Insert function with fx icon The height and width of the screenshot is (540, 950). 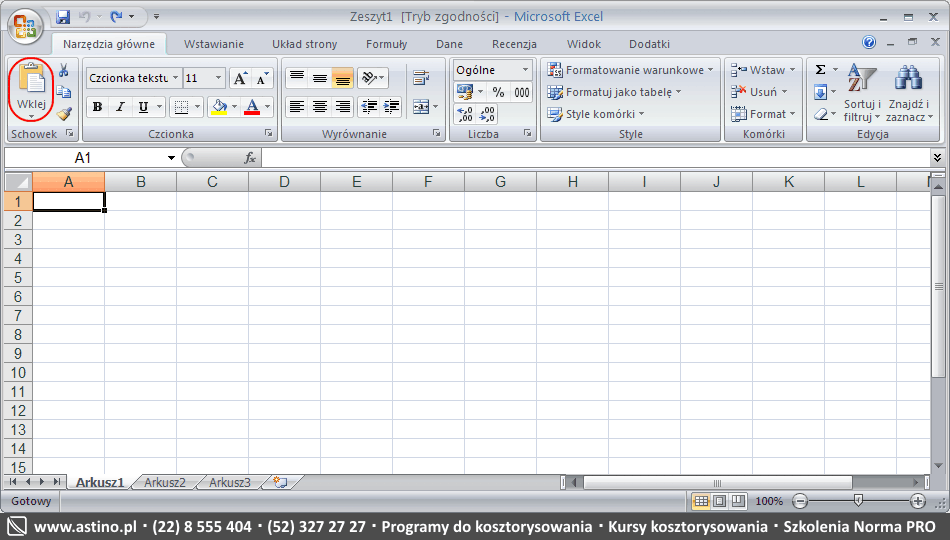(250, 158)
